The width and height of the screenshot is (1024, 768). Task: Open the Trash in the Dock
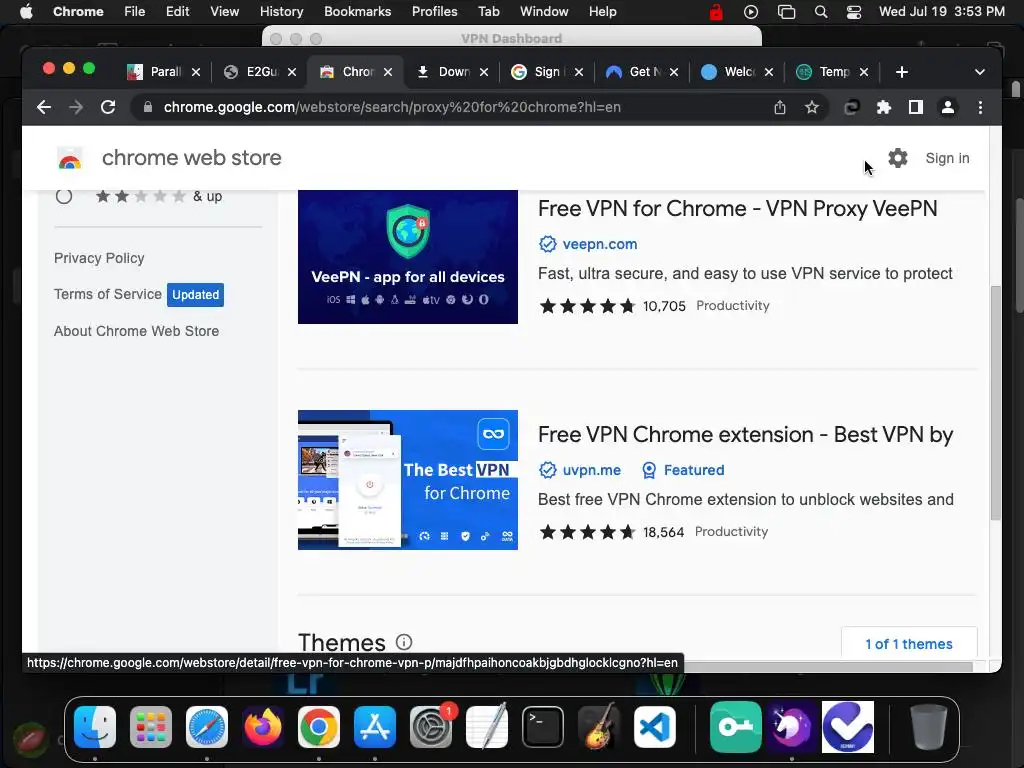click(x=929, y=726)
